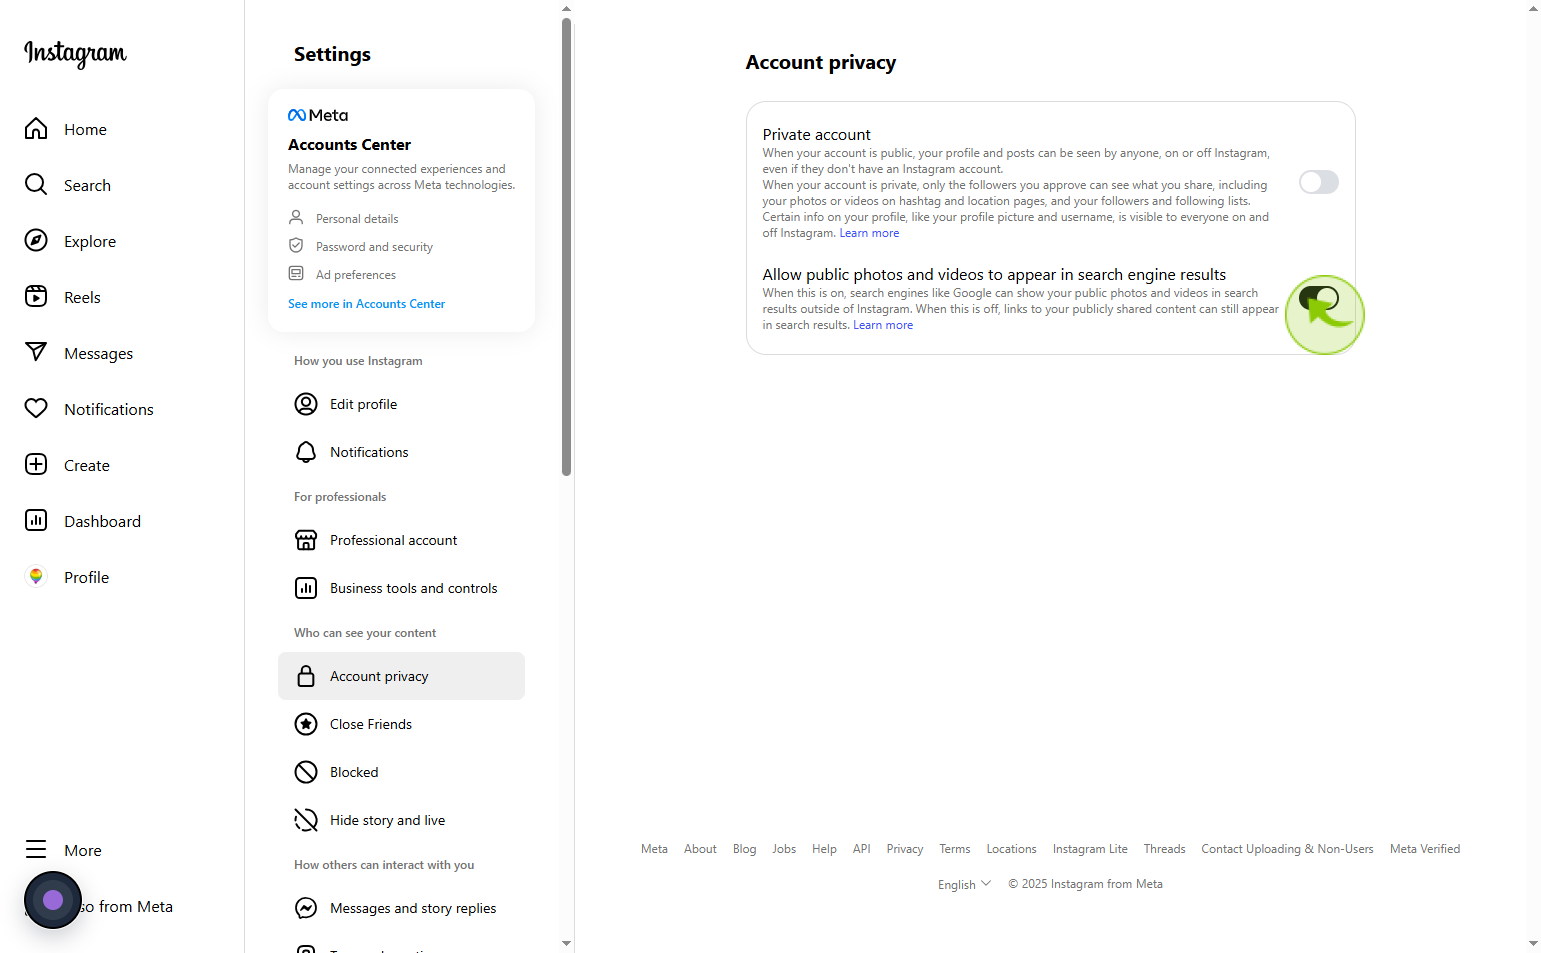
Task: Click the settings panel scrollbar thumb
Action: tap(566, 247)
